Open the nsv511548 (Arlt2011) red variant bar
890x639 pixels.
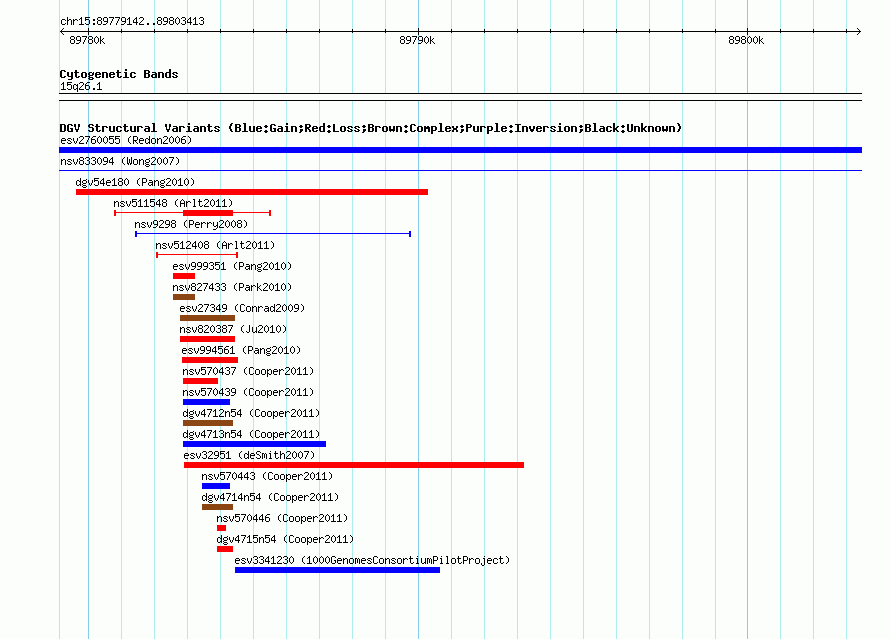[192, 213]
